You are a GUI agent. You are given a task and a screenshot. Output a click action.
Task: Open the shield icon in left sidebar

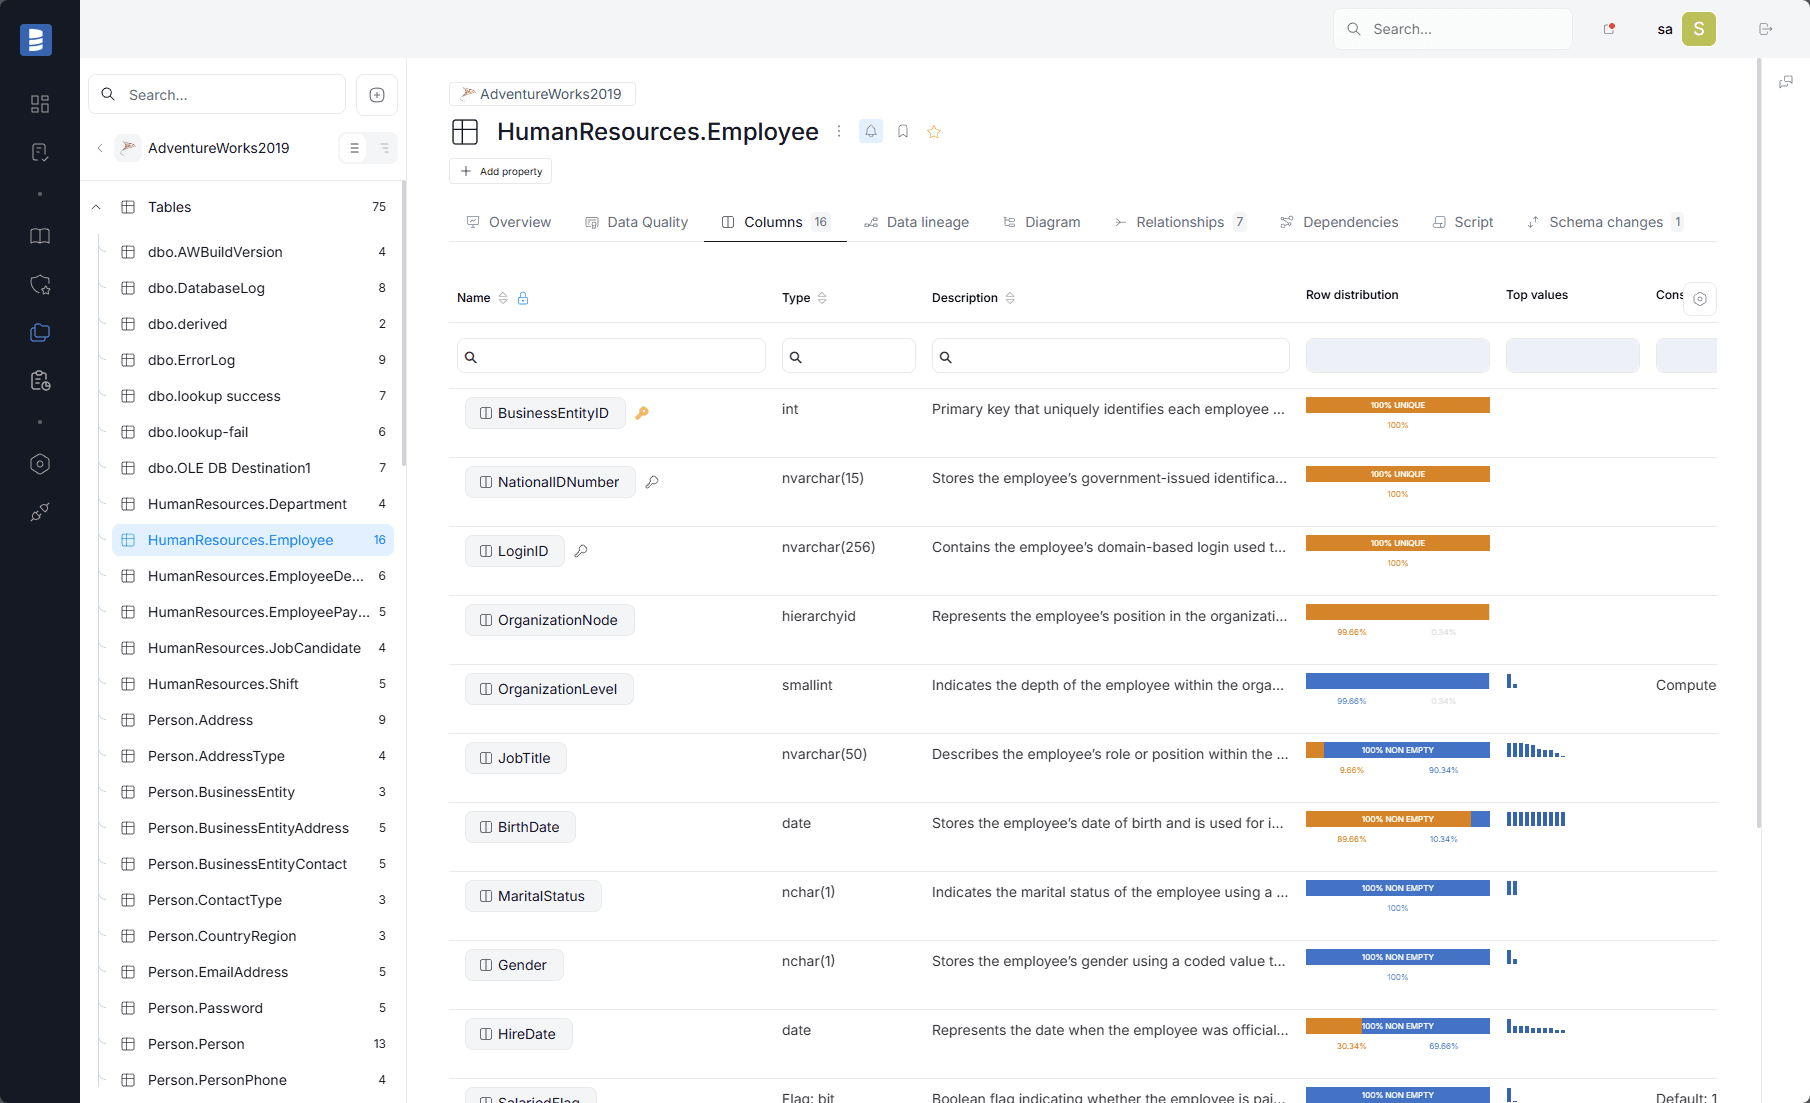point(40,284)
